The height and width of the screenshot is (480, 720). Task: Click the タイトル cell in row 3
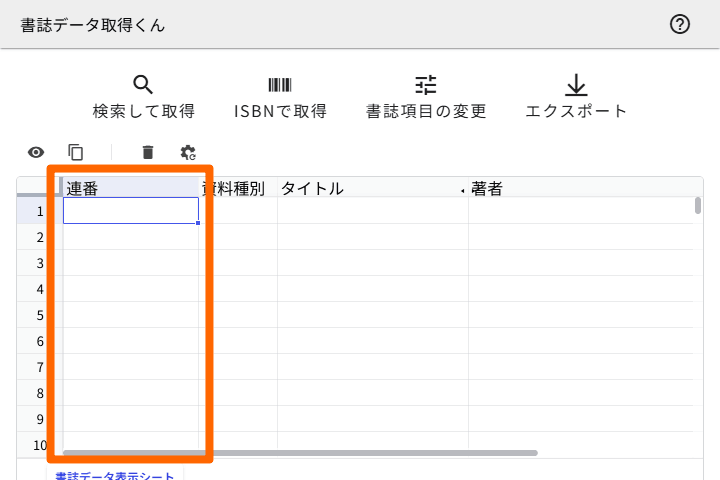coord(372,263)
